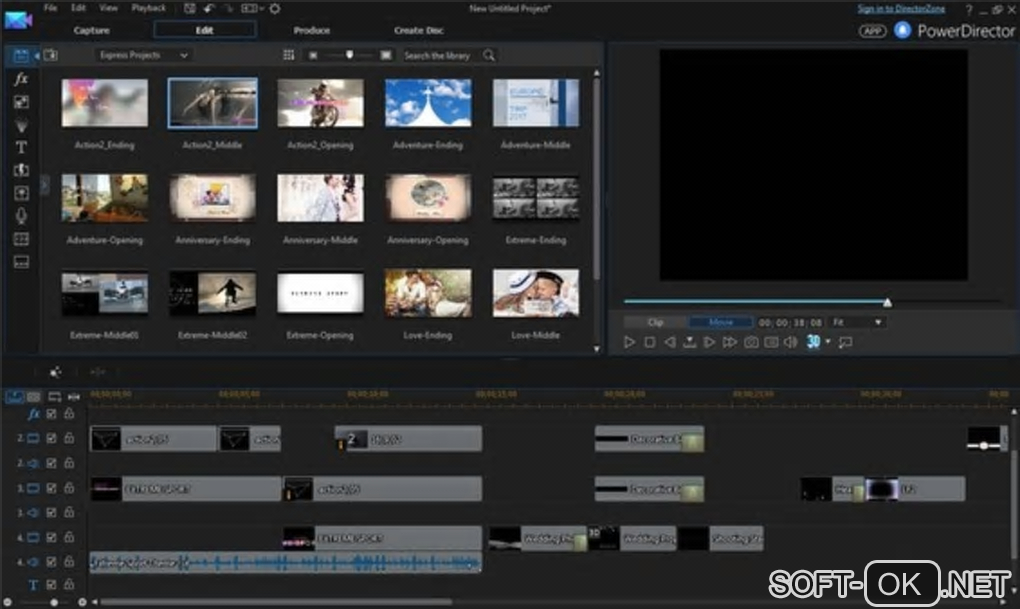Open the Media Room icon
The width and height of the screenshot is (1020, 609).
click(21, 56)
